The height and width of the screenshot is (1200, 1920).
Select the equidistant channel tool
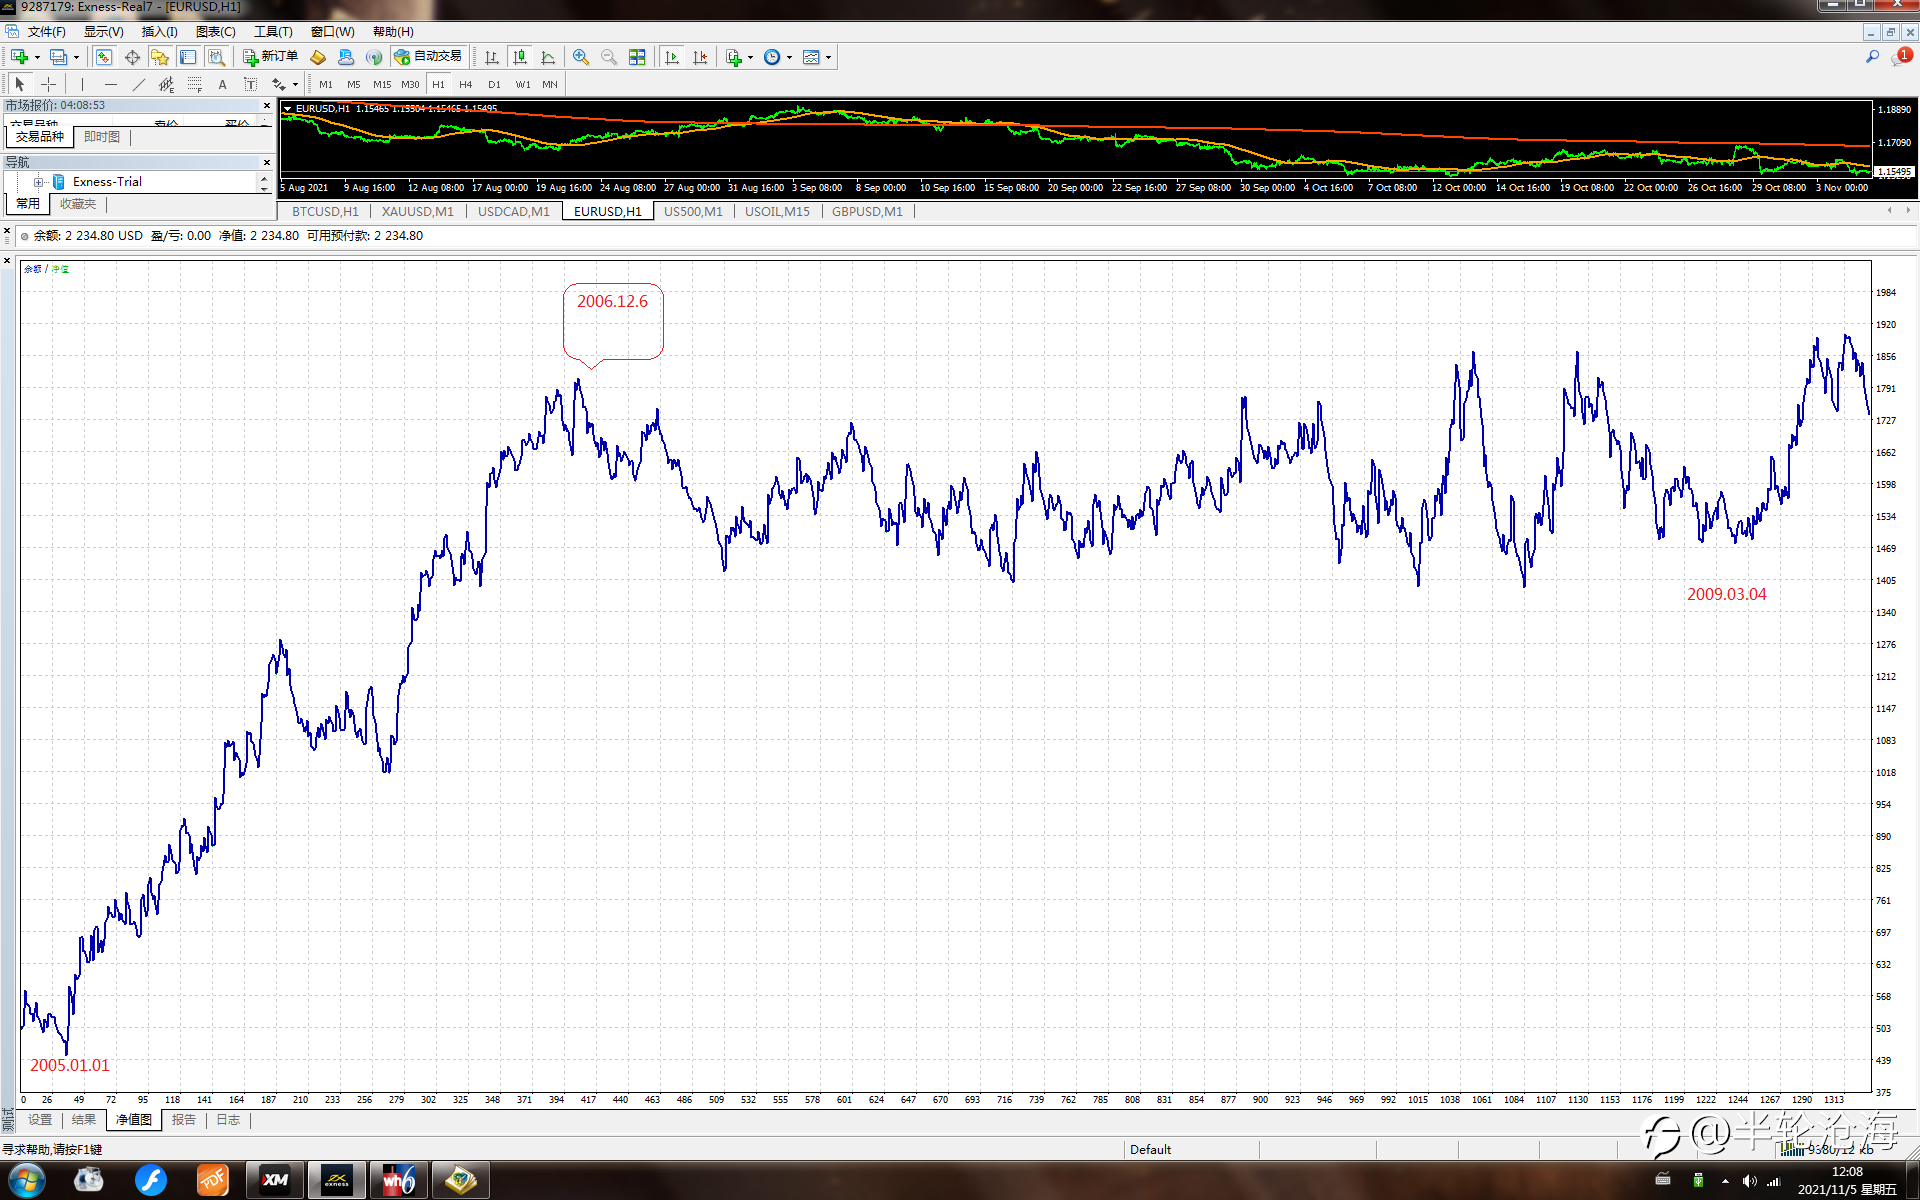(x=167, y=84)
